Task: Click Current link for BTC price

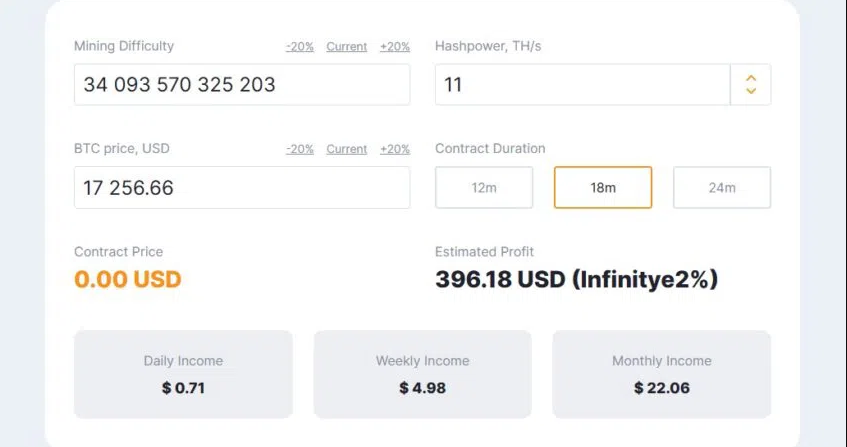Action: click(346, 149)
